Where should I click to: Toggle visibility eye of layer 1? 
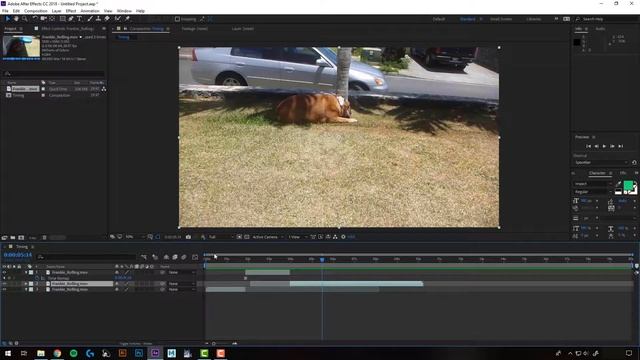click(4, 272)
